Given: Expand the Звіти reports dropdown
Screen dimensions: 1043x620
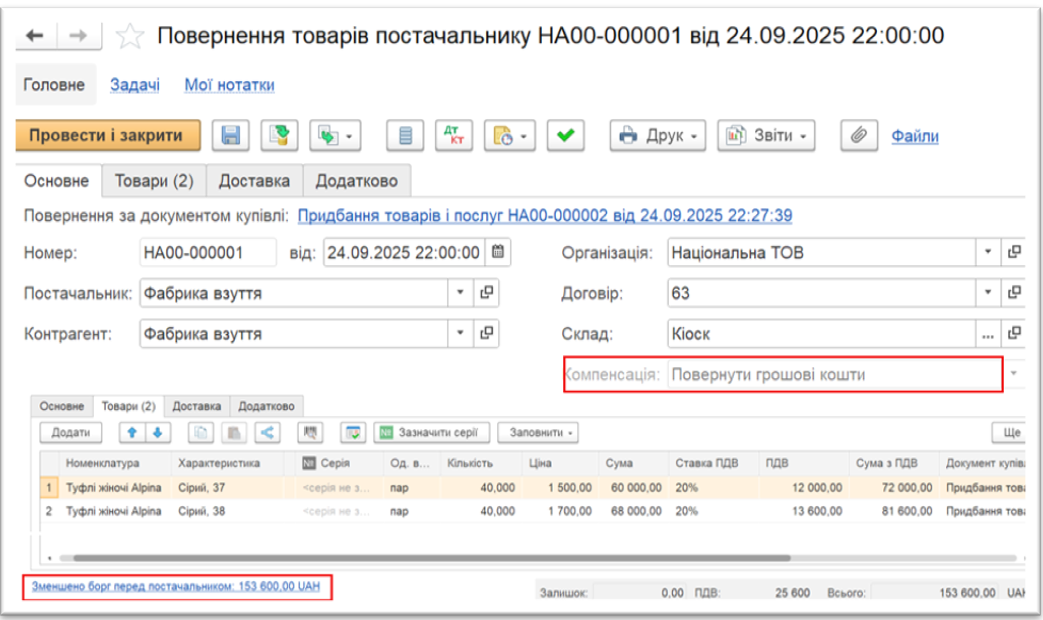Looking at the screenshot, I should (766, 136).
